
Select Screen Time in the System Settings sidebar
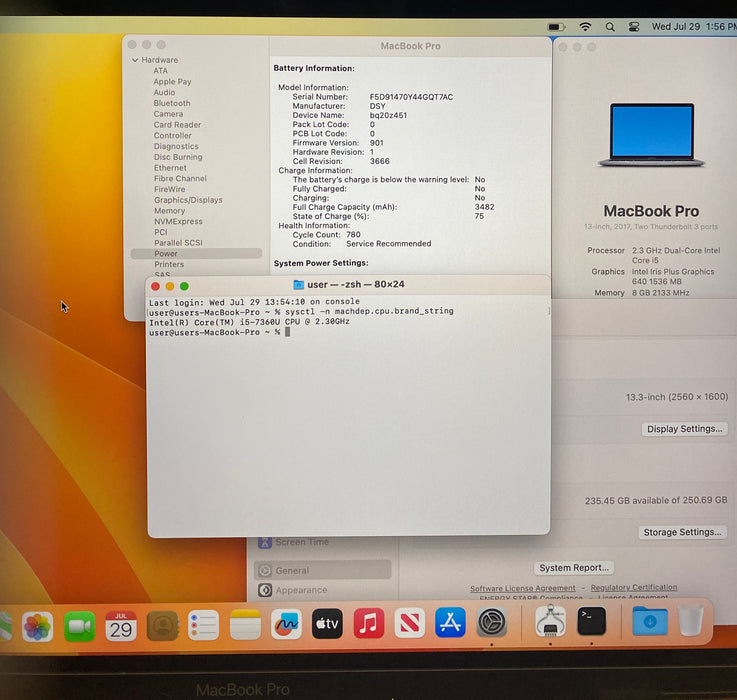pyautogui.click(x=293, y=542)
